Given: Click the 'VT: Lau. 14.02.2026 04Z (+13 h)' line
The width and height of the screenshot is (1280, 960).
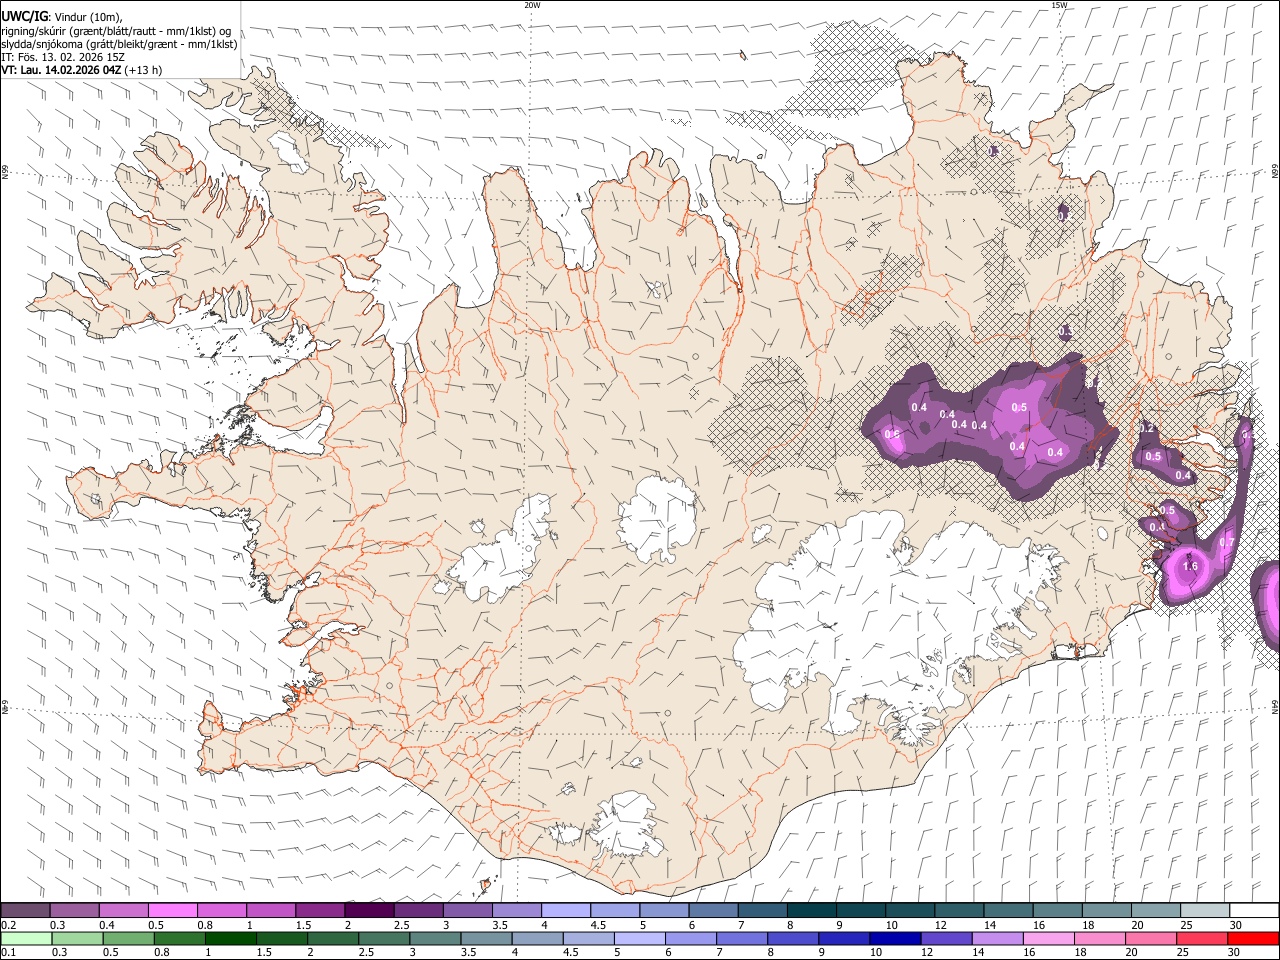Looking at the screenshot, I should tap(81, 70).
